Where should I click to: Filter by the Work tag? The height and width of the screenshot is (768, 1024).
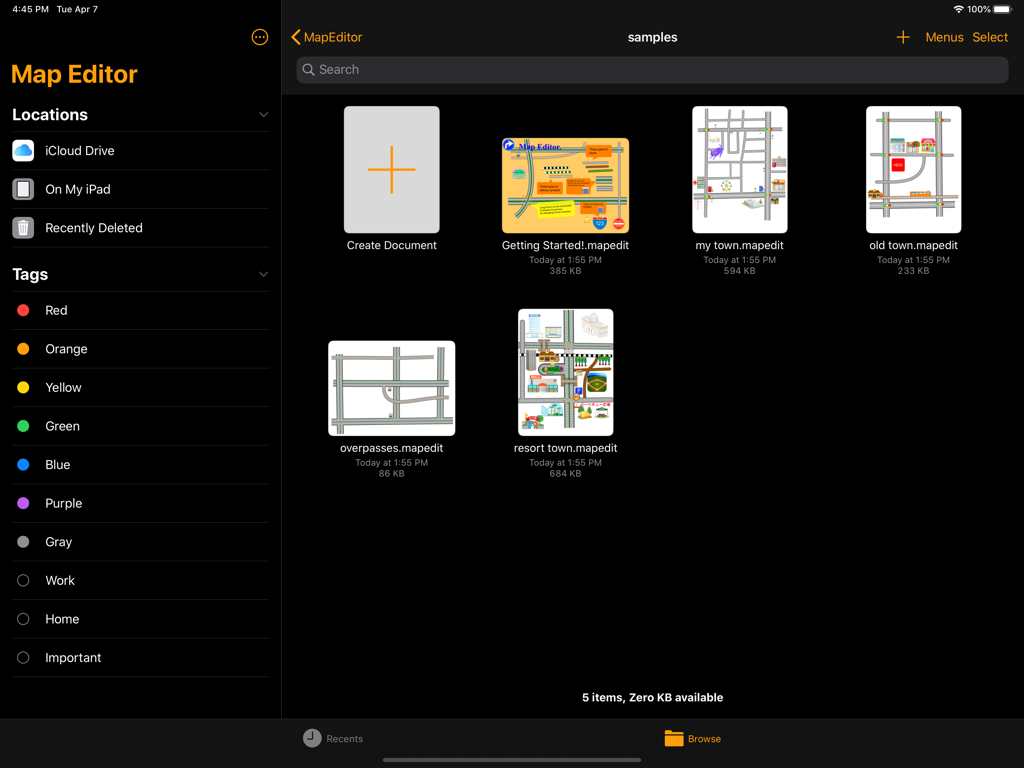tap(60, 580)
